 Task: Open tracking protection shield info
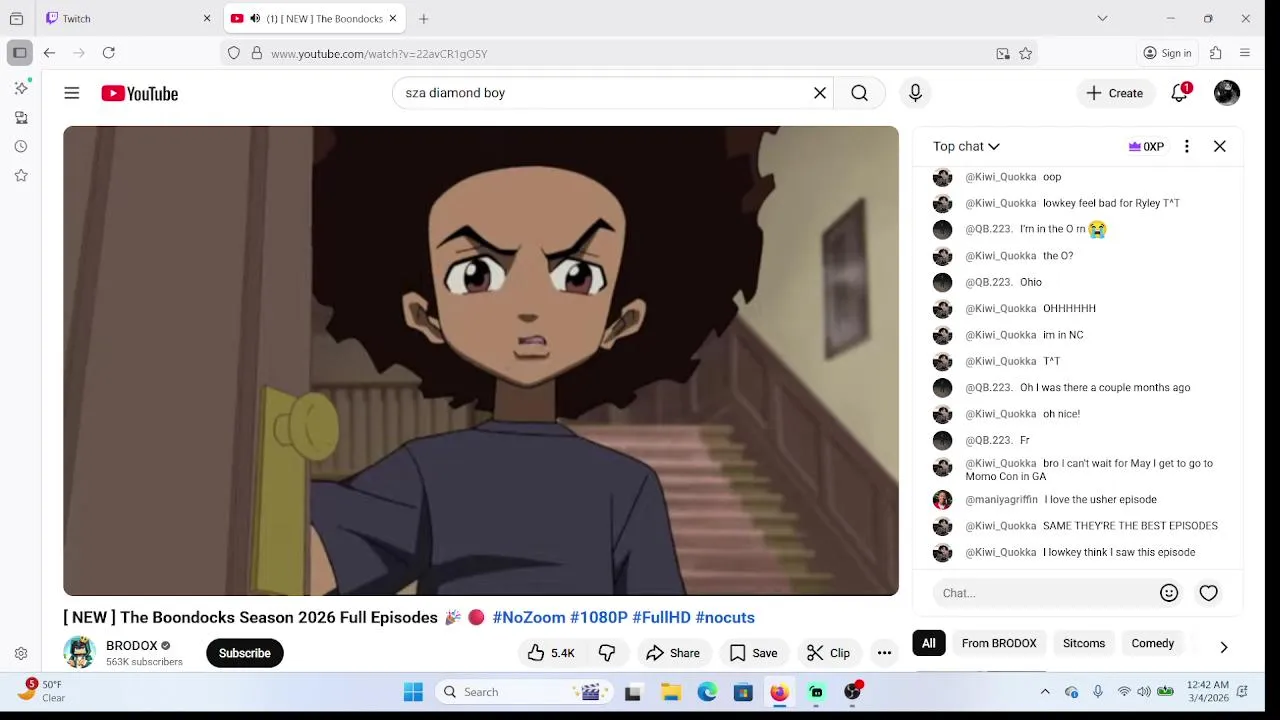click(x=234, y=54)
